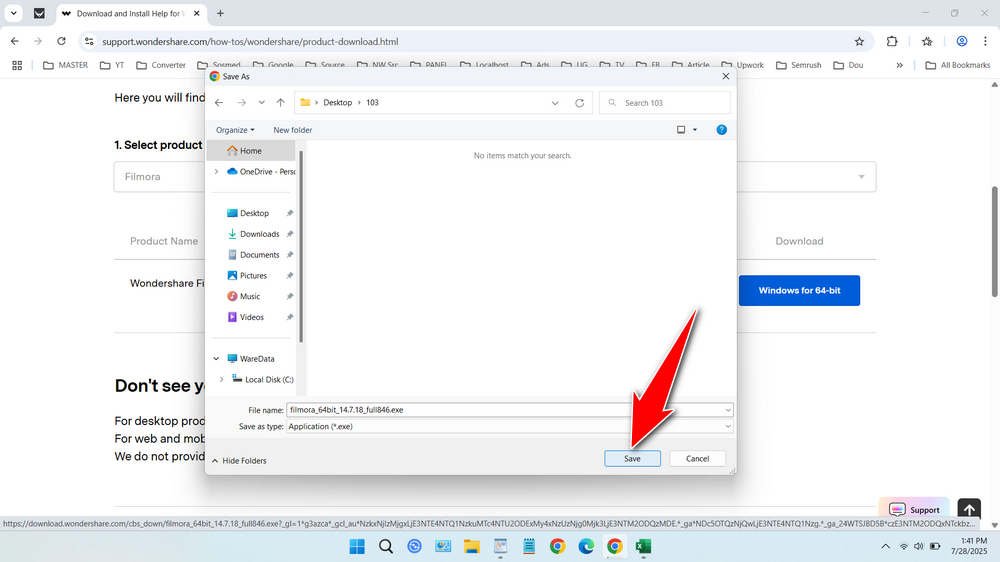
Task: Open Excel from taskbar
Action: pyautogui.click(x=643, y=547)
